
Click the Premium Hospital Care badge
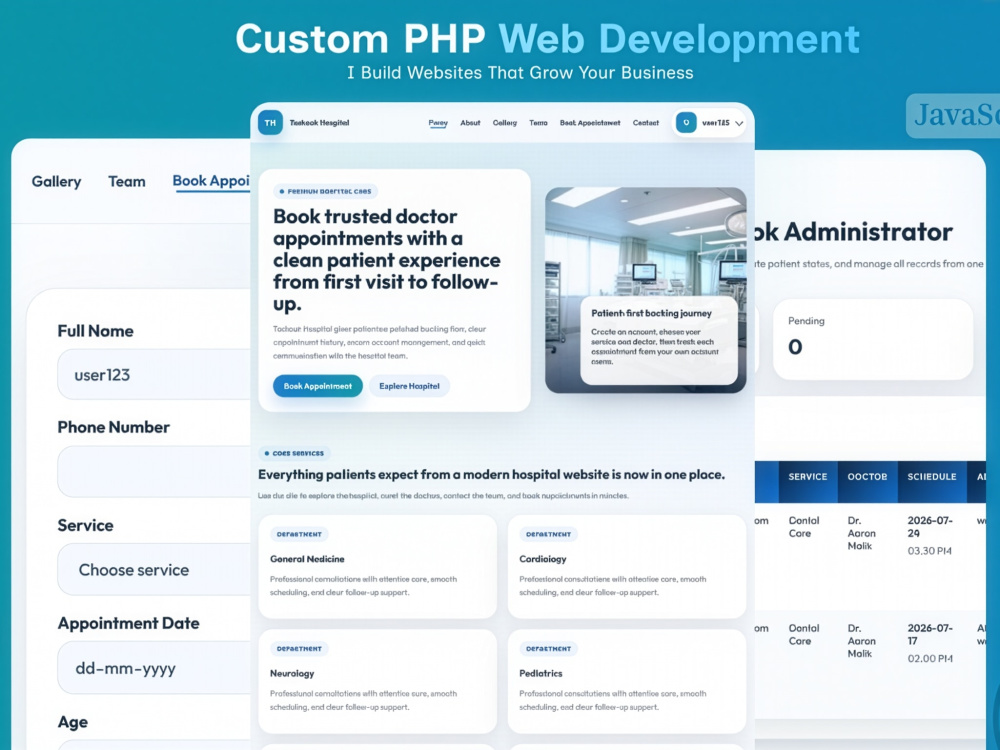(325, 191)
